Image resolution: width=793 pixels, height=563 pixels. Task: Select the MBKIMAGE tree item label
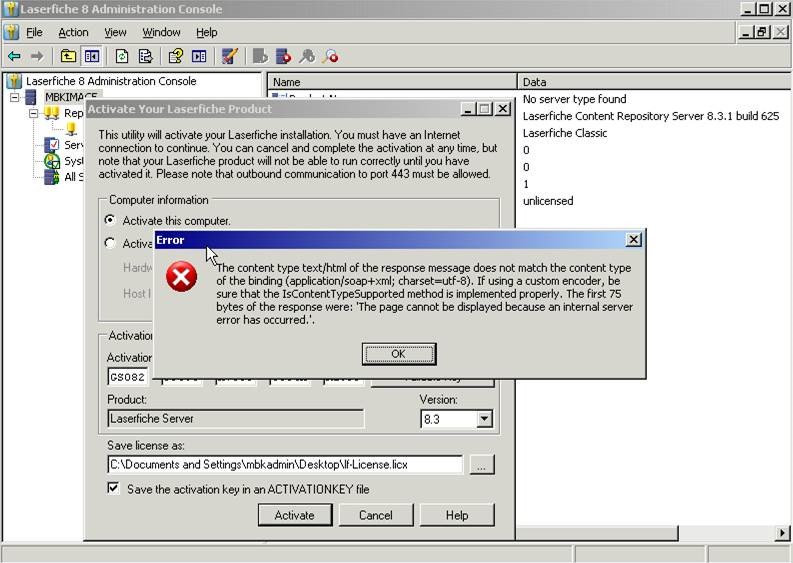click(x=71, y=97)
